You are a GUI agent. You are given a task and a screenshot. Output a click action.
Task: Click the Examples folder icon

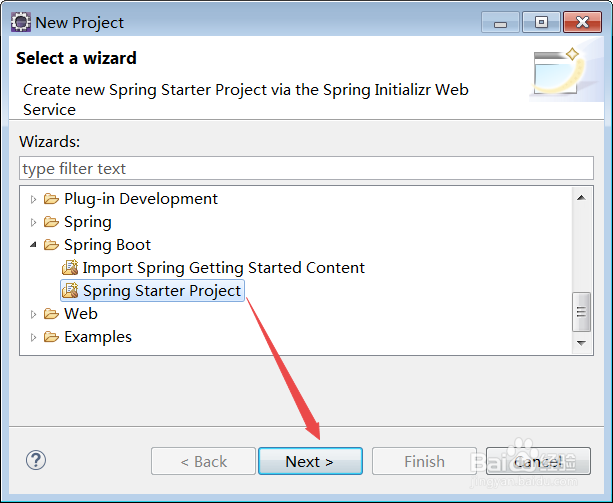(51, 337)
